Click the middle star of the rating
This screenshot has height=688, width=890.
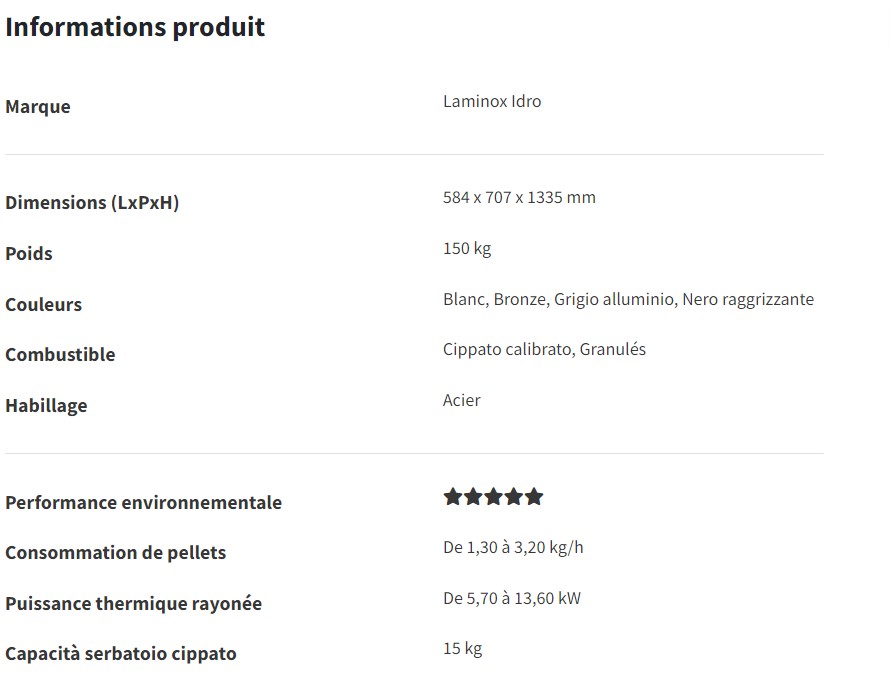point(493,497)
